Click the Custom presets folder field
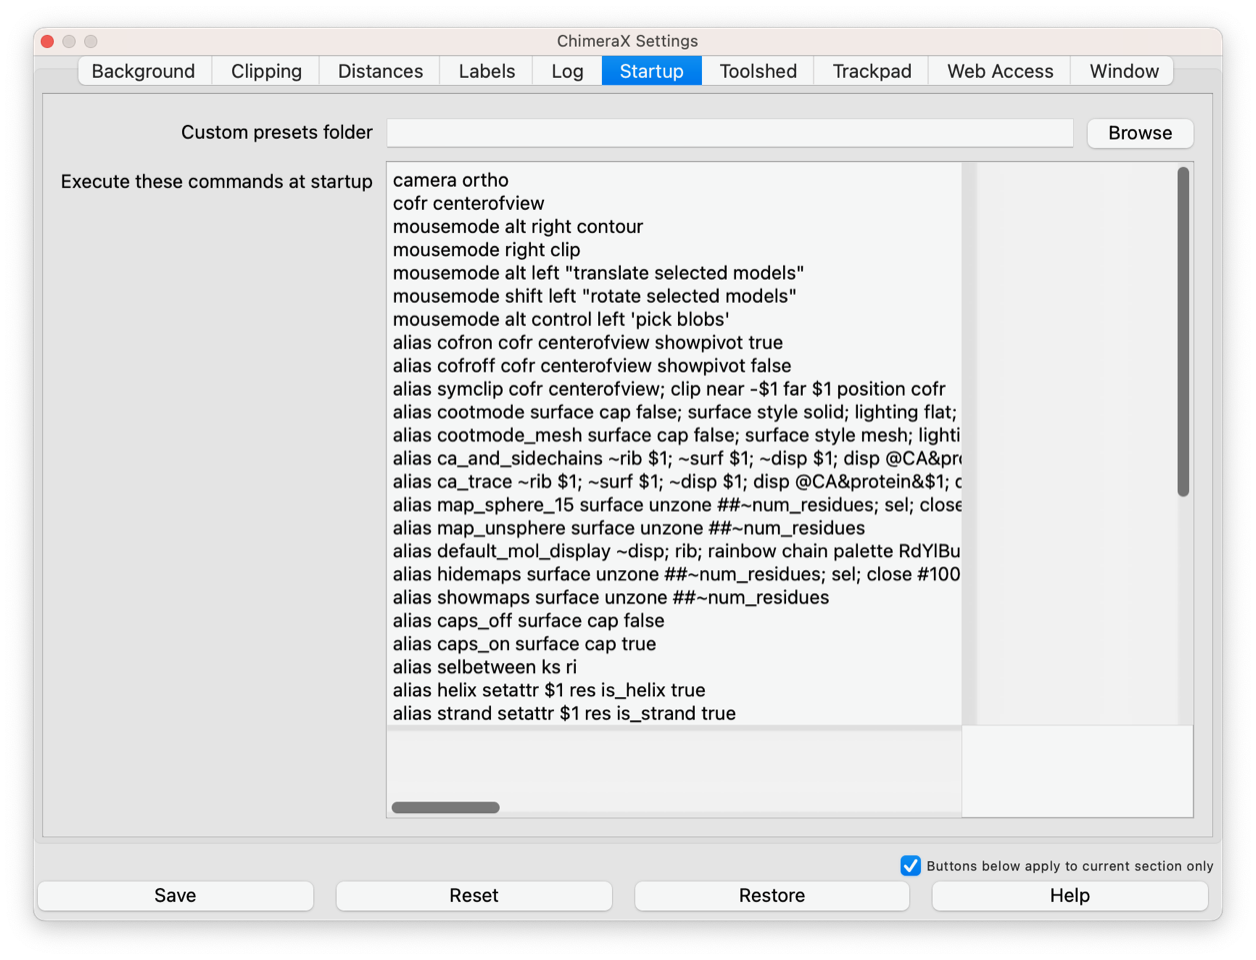This screenshot has height=960, width=1256. pyautogui.click(x=729, y=133)
